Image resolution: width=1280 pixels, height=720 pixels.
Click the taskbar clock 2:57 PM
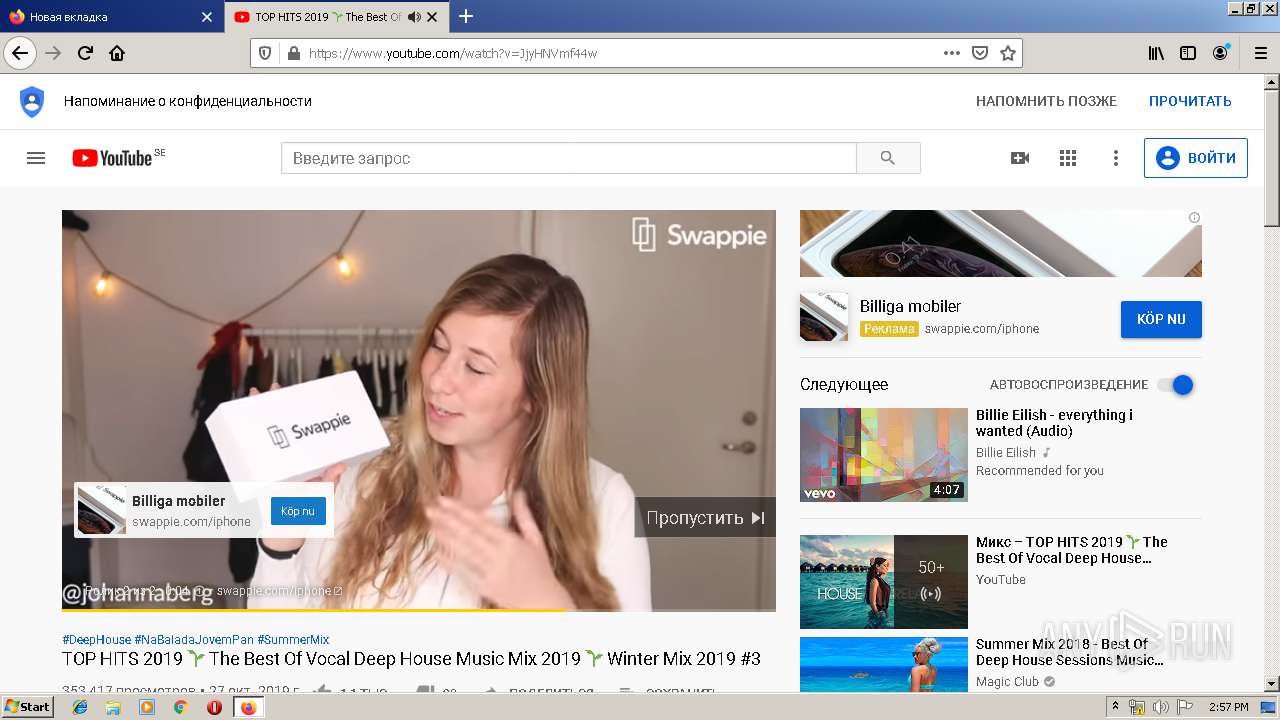[x=1228, y=707]
